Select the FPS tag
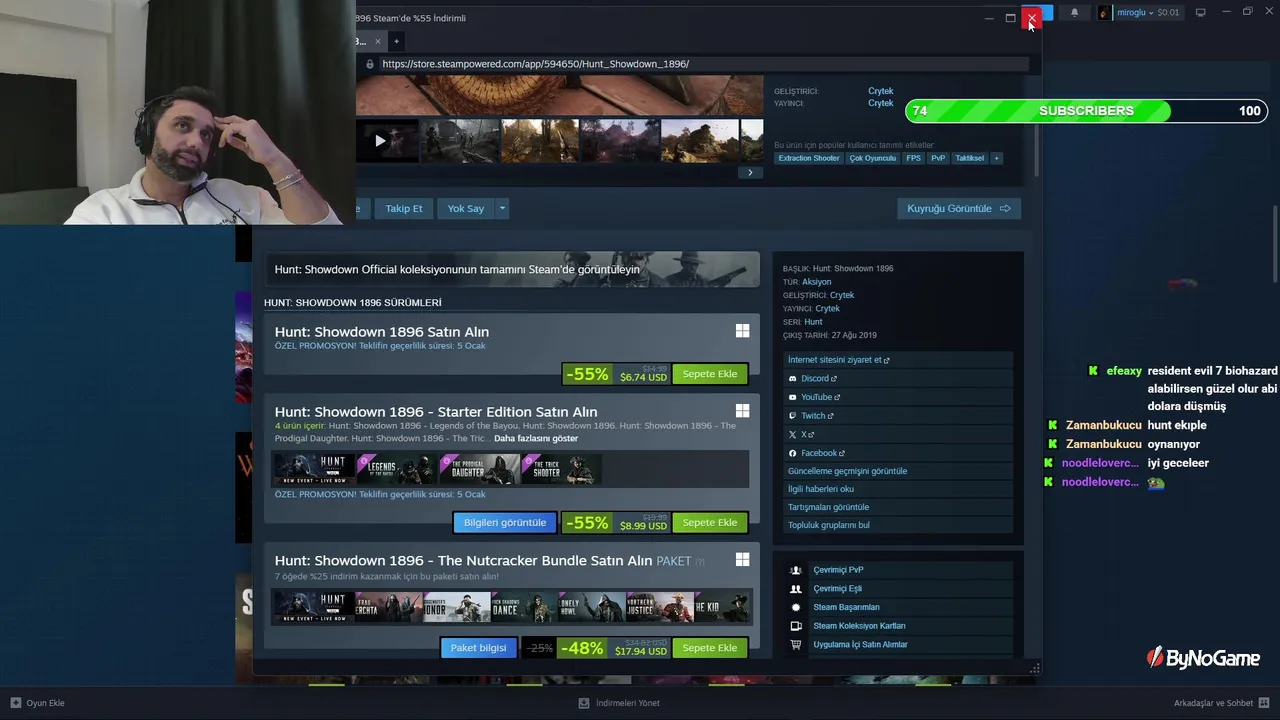The width and height of the screenshot is (1280, 720). [913, 158]
